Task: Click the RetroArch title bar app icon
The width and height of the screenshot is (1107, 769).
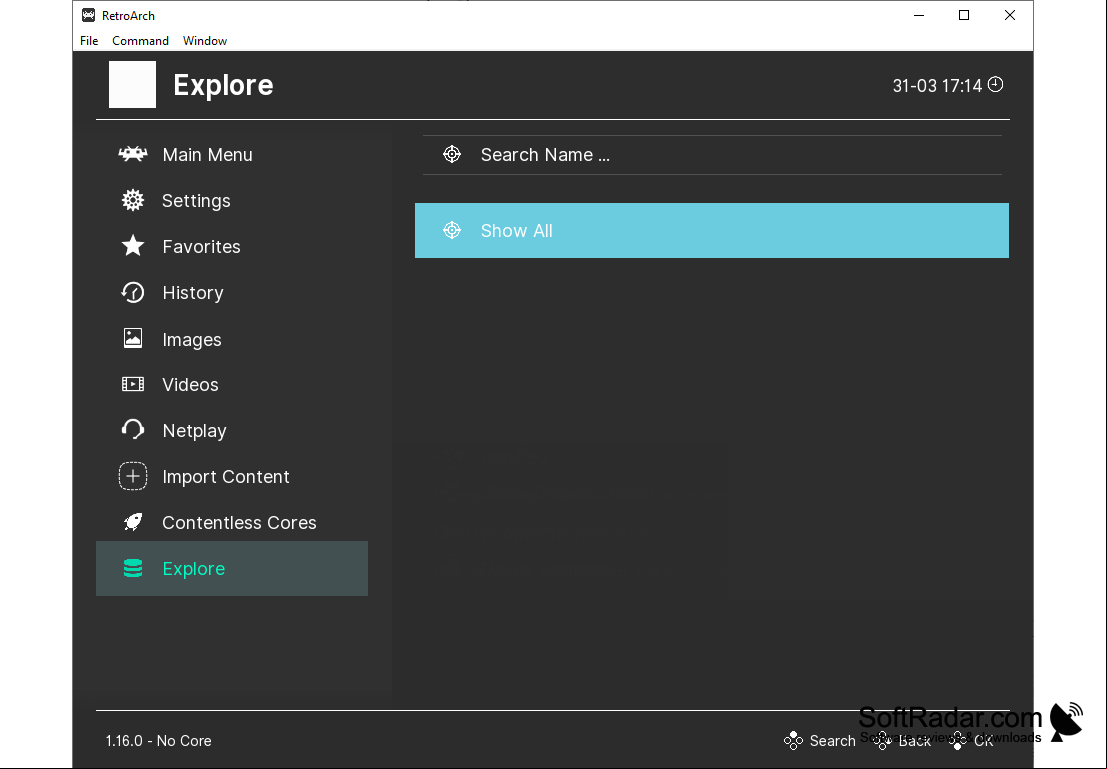Action: tap(88, 15)
